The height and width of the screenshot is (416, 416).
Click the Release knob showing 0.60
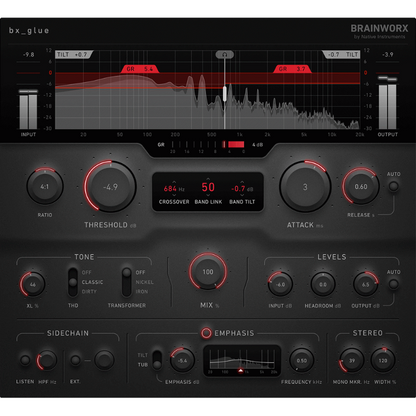361,187
